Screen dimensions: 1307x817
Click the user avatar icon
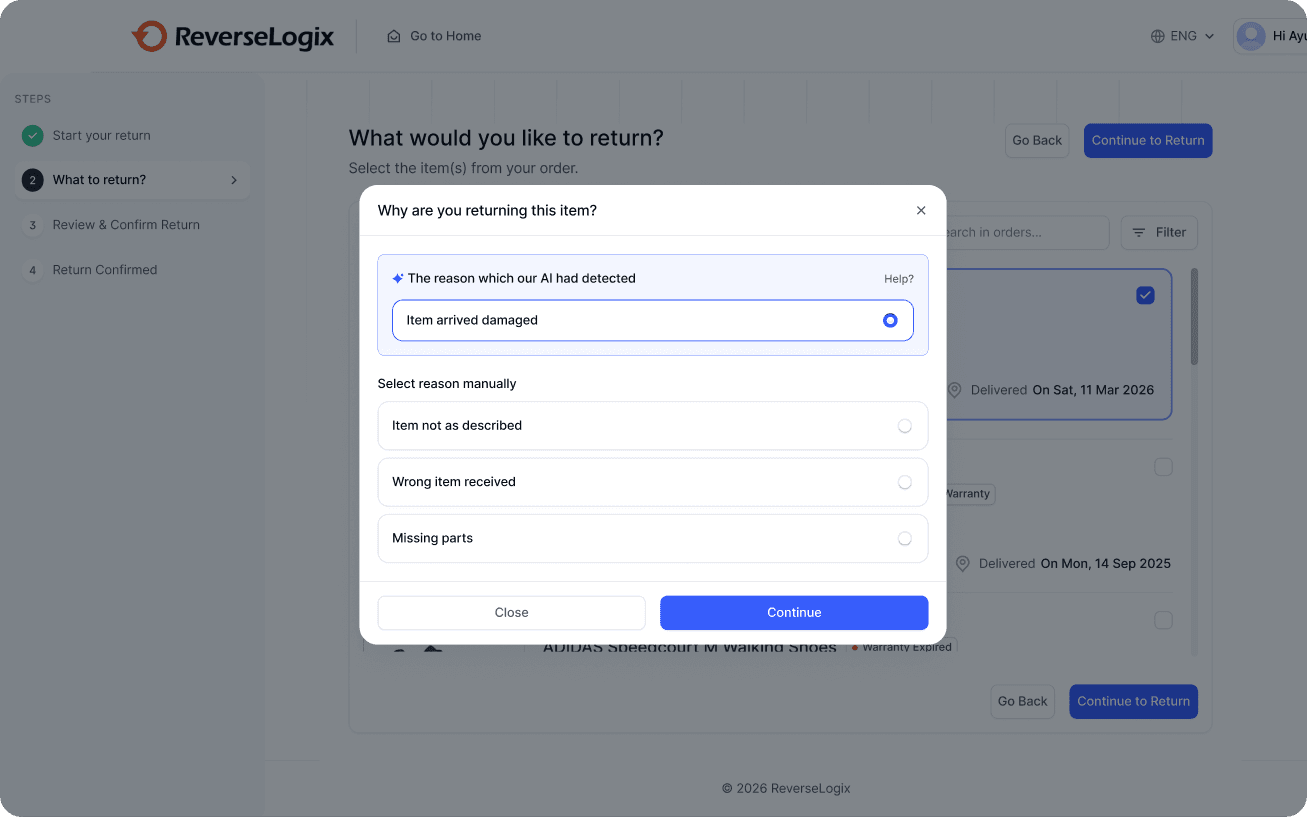pyautogui.click(x=1250, y=36)
